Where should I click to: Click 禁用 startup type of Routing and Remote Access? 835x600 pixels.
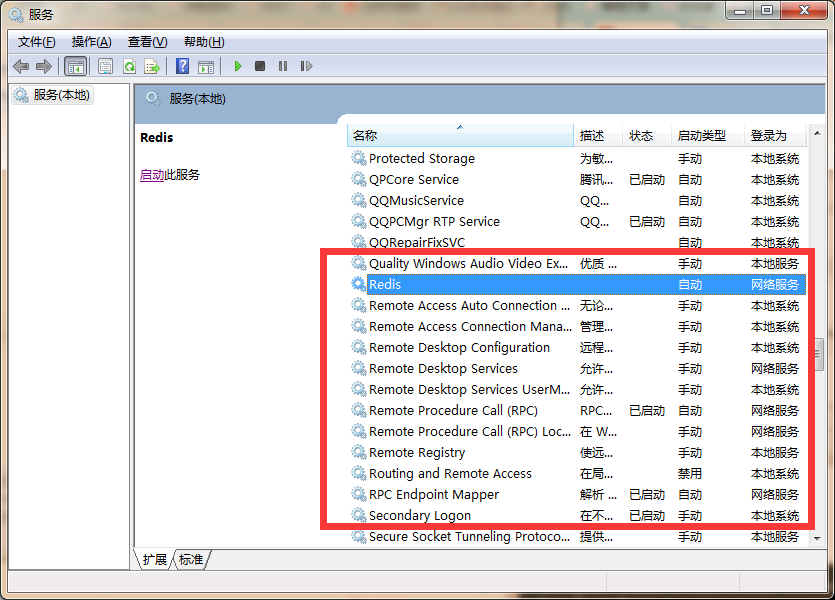(x=690, y=473)
